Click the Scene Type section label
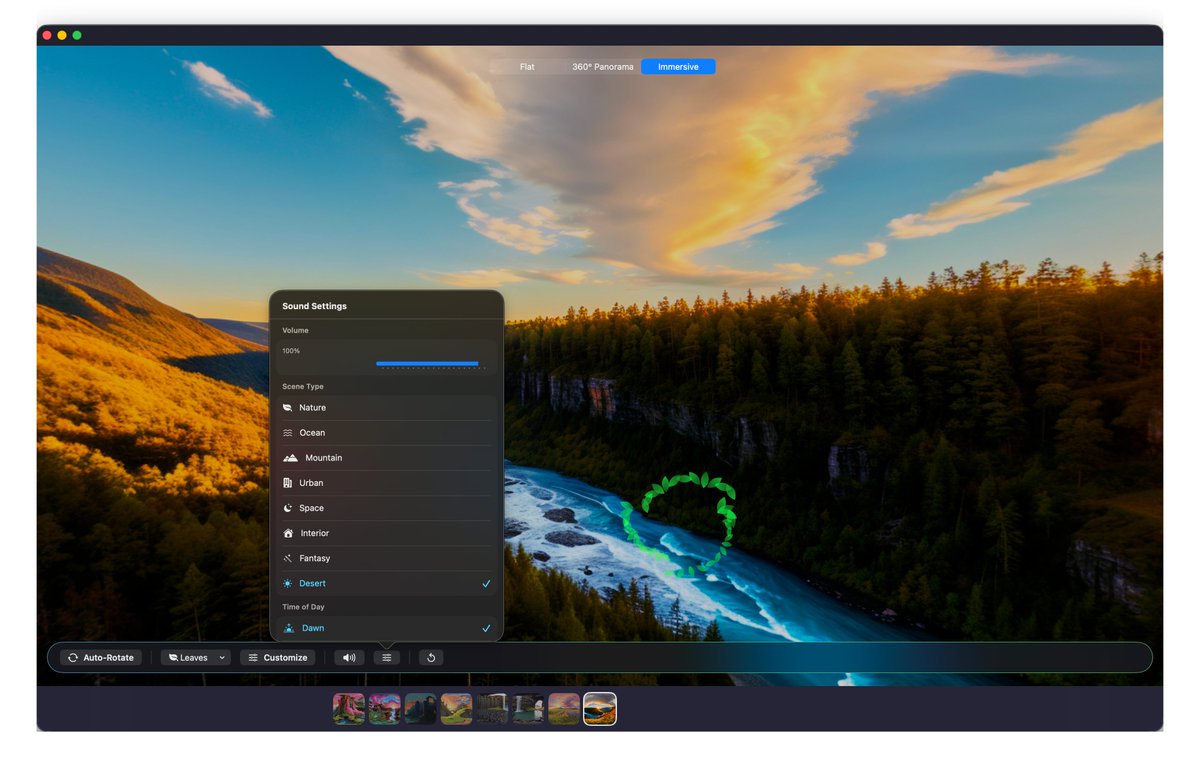1200x780 pixels. pos(303,386)
